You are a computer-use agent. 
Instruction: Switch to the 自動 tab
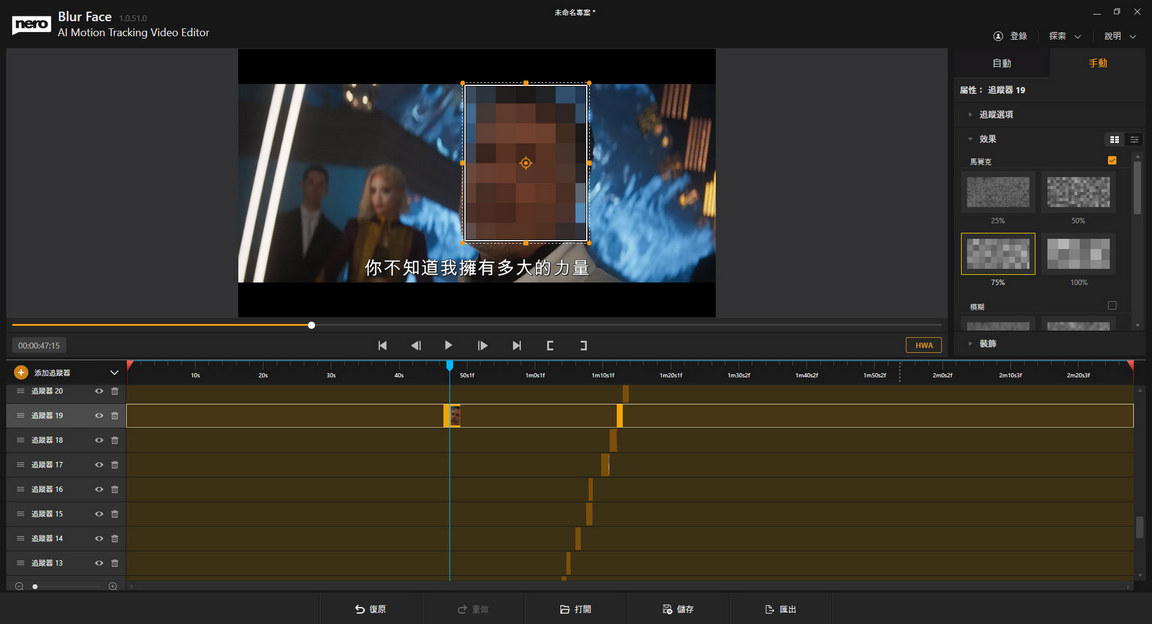pyautogui.click(x=1001, y=63)
